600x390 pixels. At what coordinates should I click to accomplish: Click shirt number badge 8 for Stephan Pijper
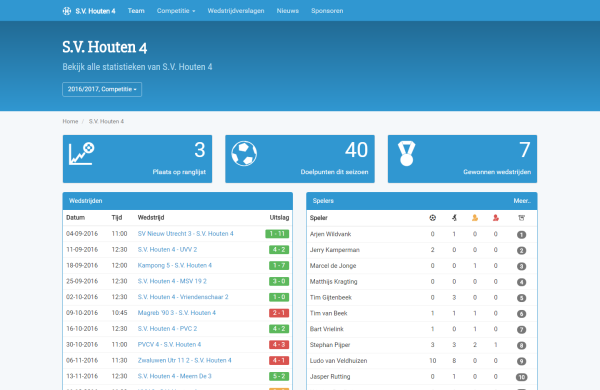[521, 345]
